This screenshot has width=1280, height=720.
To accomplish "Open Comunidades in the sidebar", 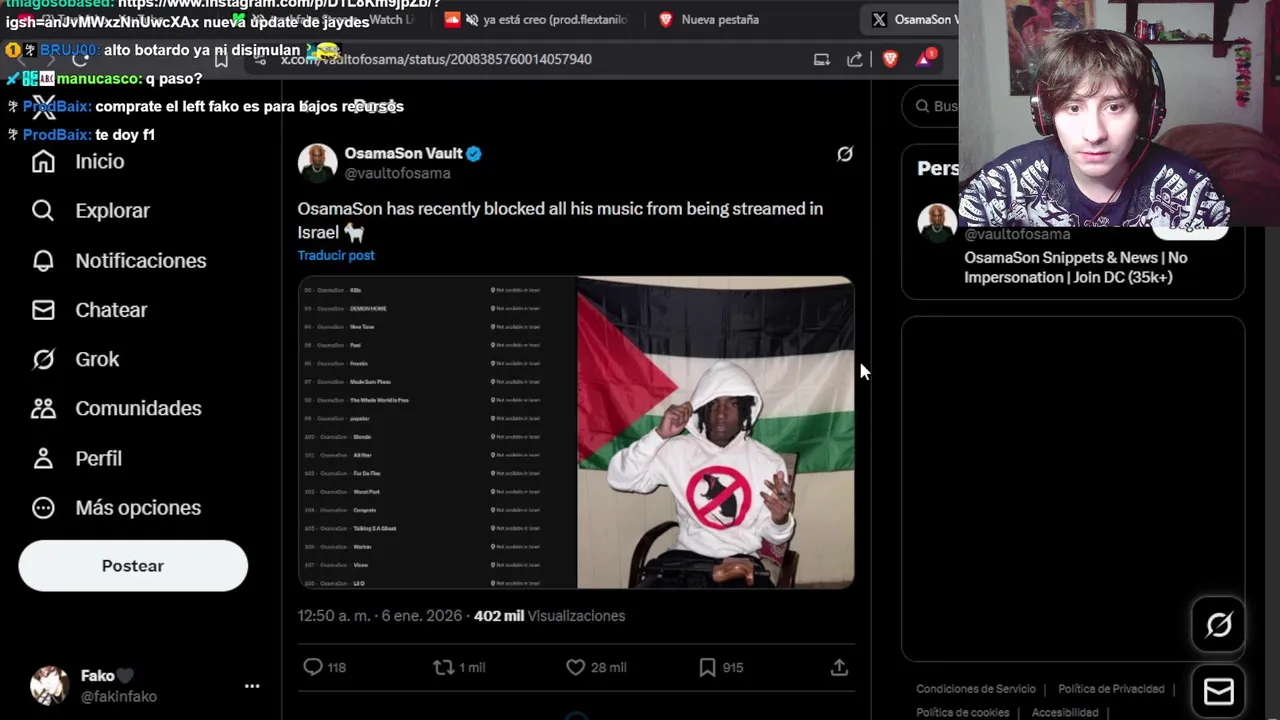I will point(116,408).
